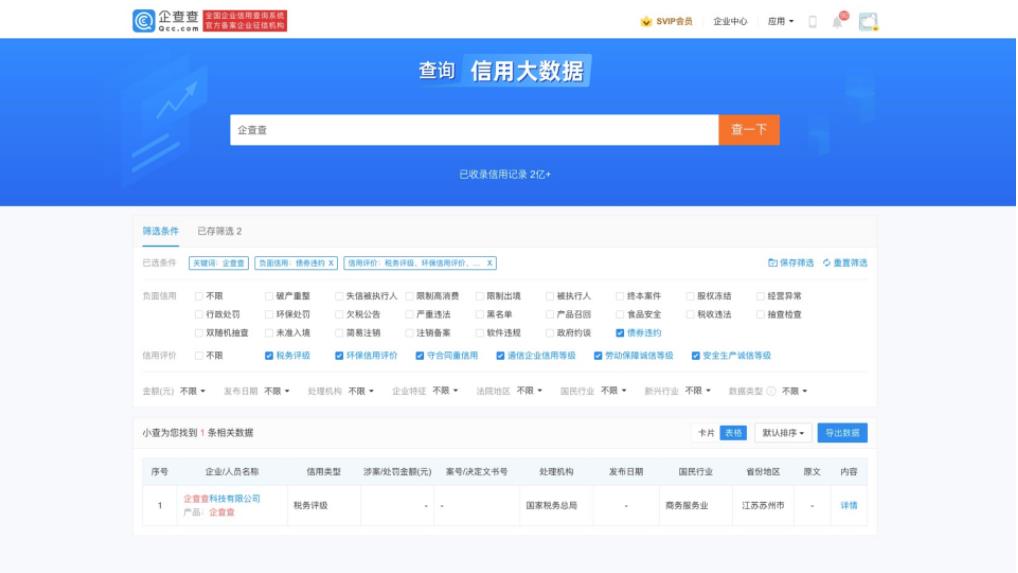1018x573 pixels.
Task: Click the mobile phone icon in header
Action: (812, 21)
